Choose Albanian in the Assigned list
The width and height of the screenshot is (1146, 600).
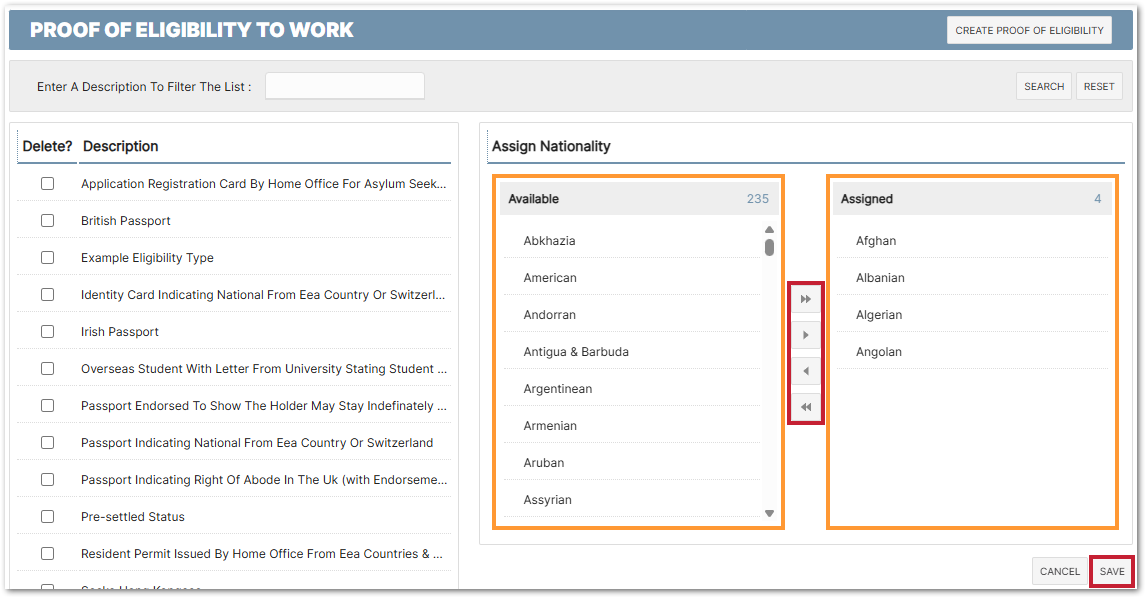point(880,278)
